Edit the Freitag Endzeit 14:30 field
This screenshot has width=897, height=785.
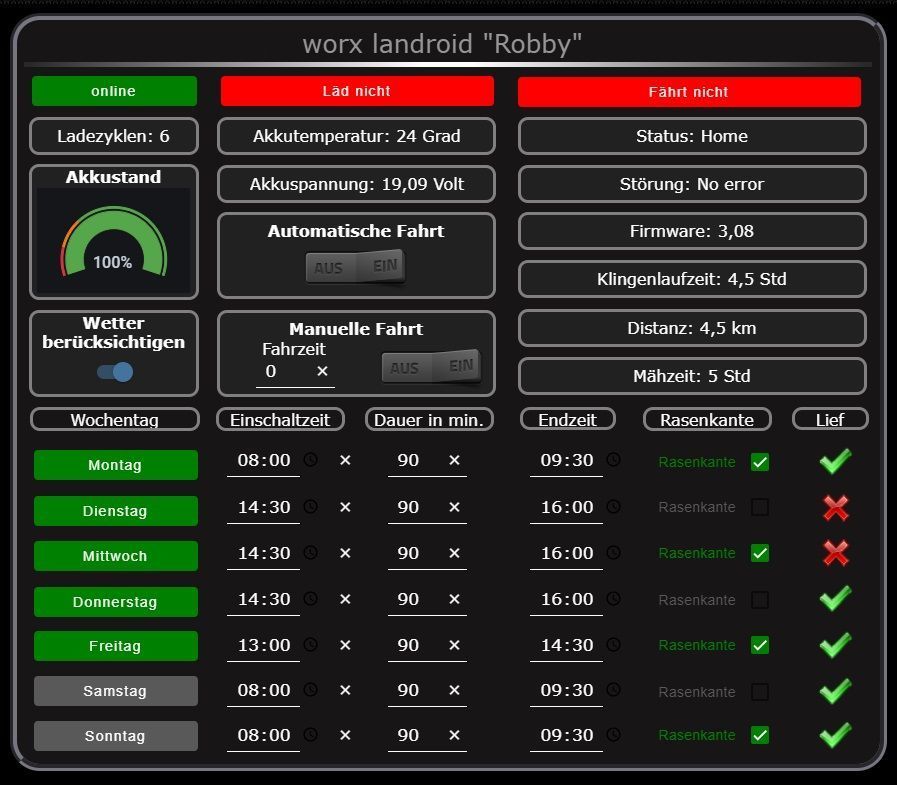566,645
